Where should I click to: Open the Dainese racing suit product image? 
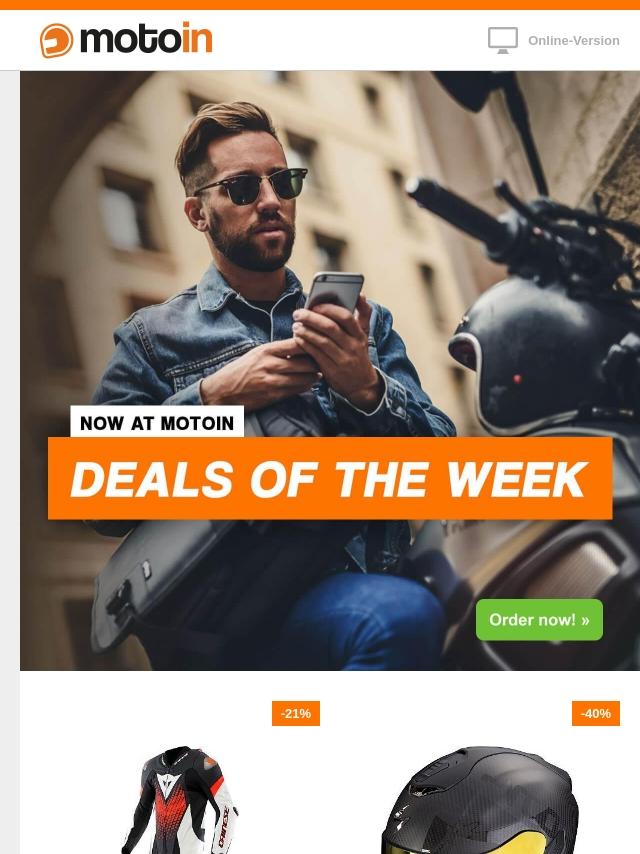pos(179,800)
